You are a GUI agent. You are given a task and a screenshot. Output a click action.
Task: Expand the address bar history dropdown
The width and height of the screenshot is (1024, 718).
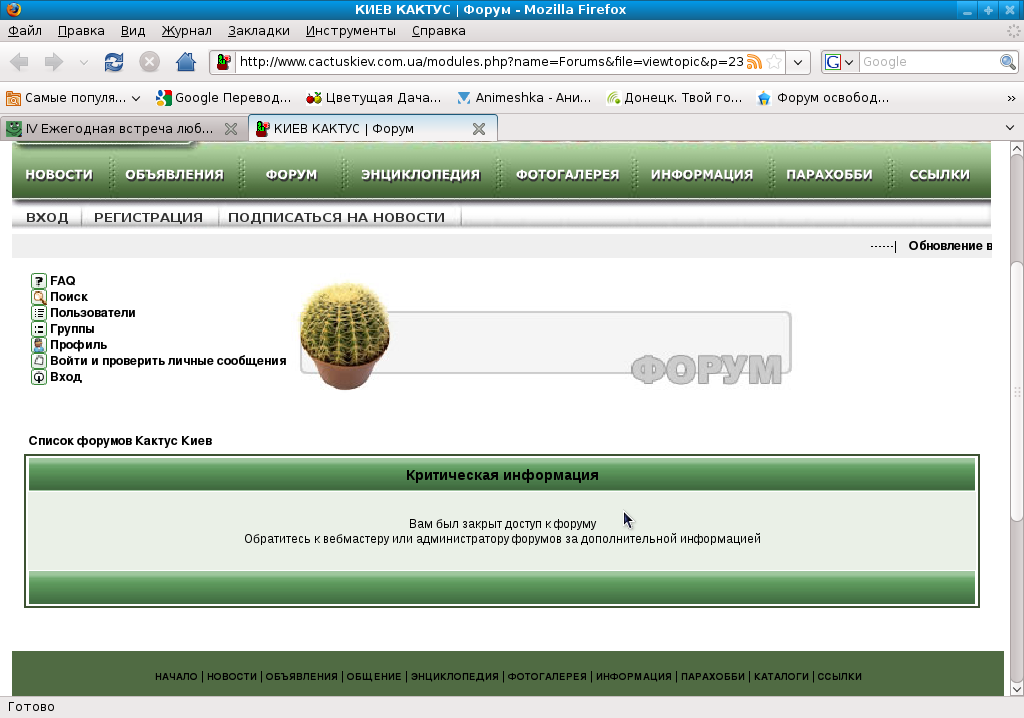point(797,62)
